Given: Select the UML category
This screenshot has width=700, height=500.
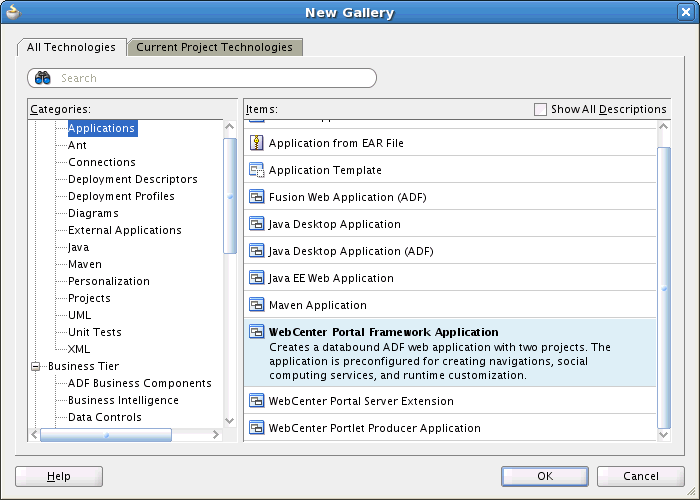Looking at the screenshot, I should [79, 315].
